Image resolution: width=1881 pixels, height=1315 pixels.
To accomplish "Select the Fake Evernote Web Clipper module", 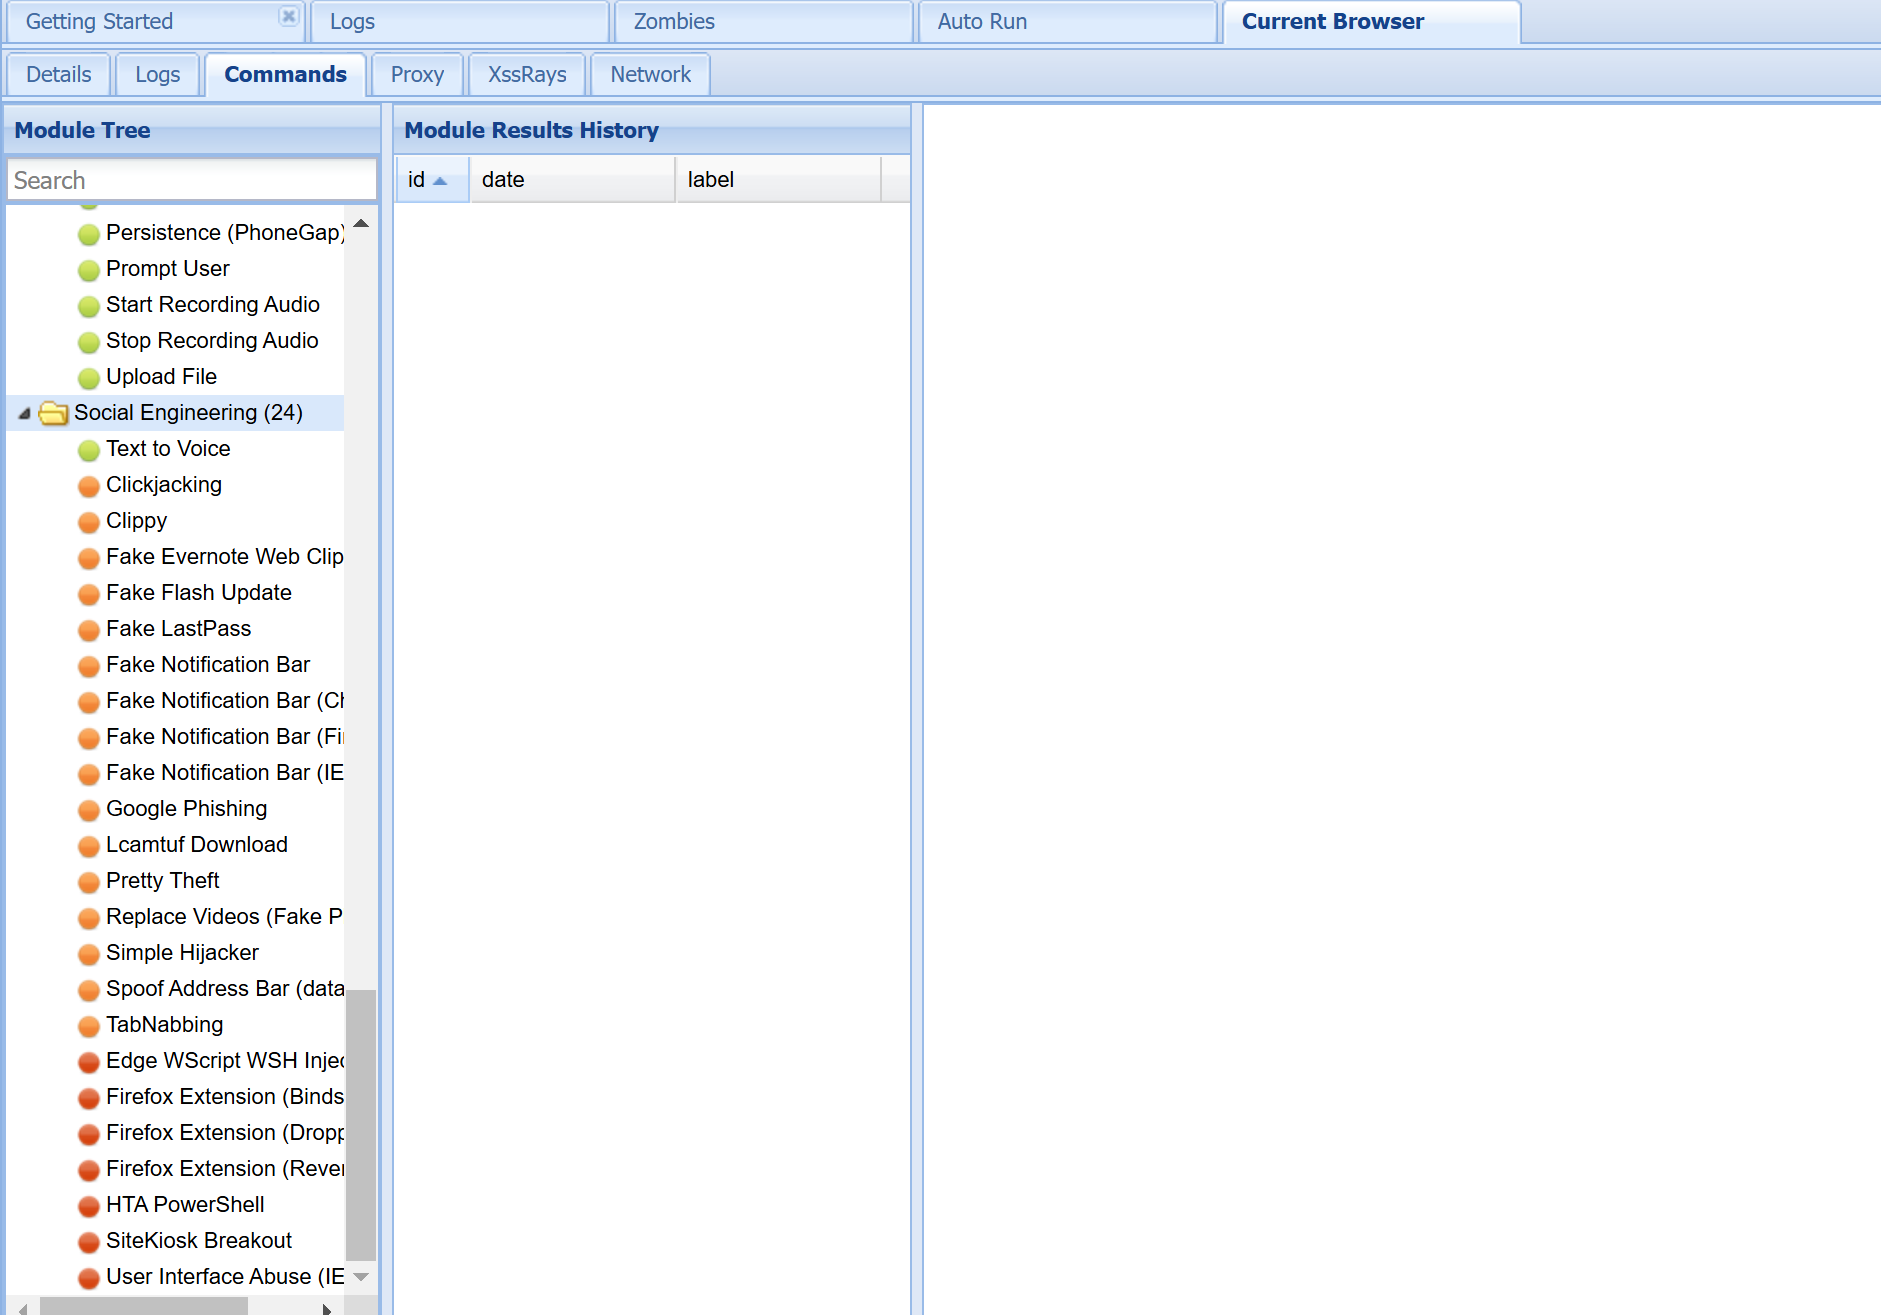I will coord(225,557).
